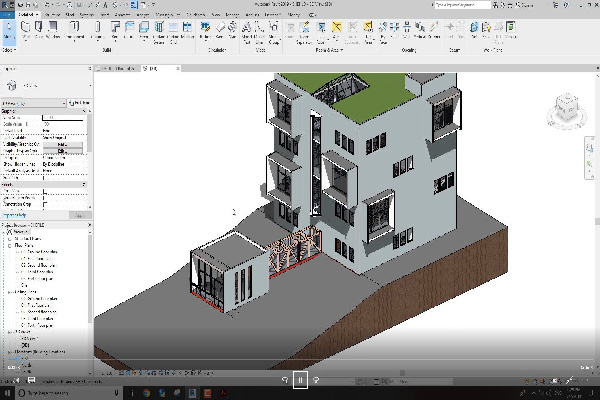
Task: Select the Column tool
Action: click(97, 30)
